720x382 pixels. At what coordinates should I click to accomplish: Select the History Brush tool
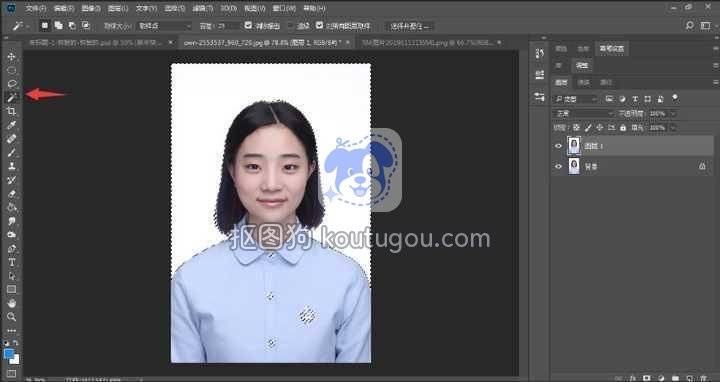pos(11,180)
